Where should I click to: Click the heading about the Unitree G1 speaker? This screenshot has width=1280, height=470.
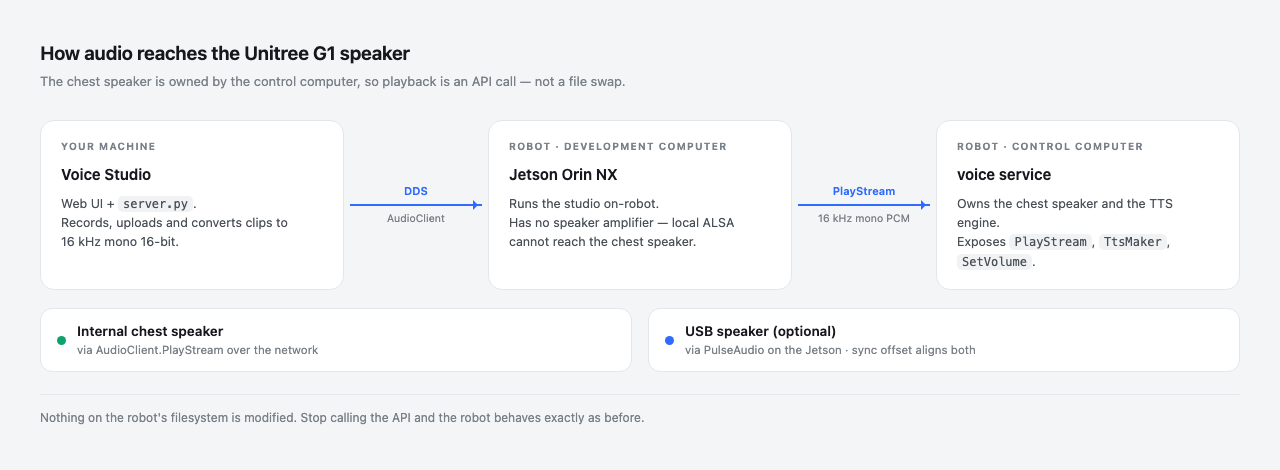coord(225,54)
